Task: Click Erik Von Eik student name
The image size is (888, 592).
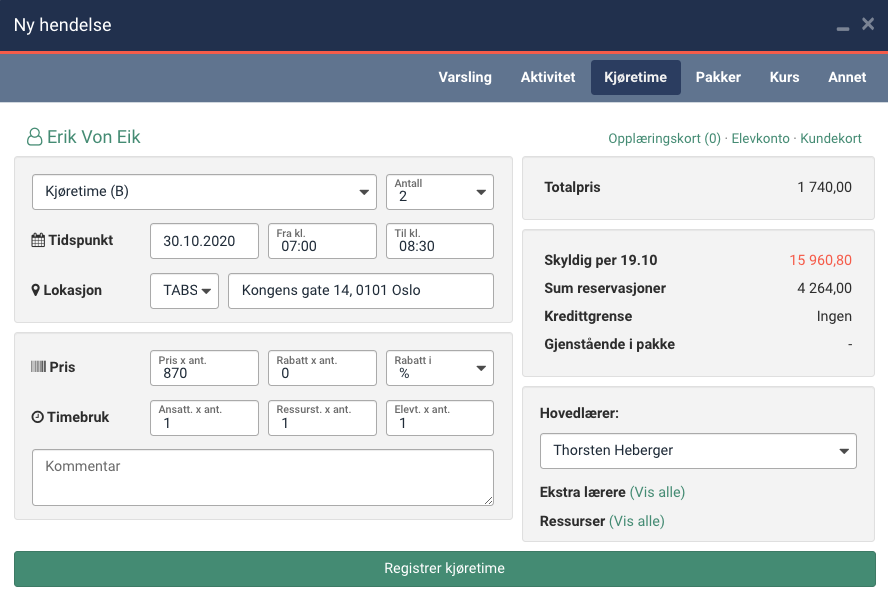Action: [93, 137]
